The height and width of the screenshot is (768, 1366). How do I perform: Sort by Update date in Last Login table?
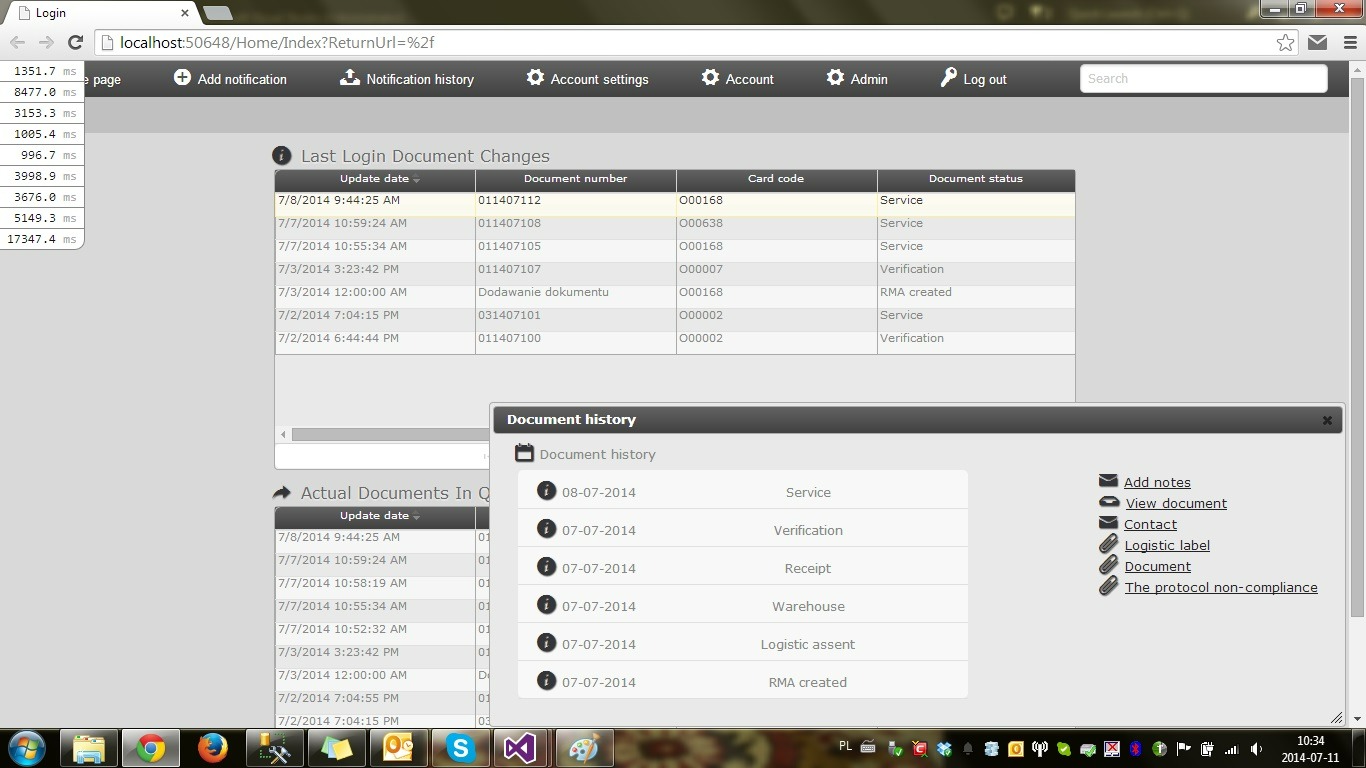click(374, 179)
